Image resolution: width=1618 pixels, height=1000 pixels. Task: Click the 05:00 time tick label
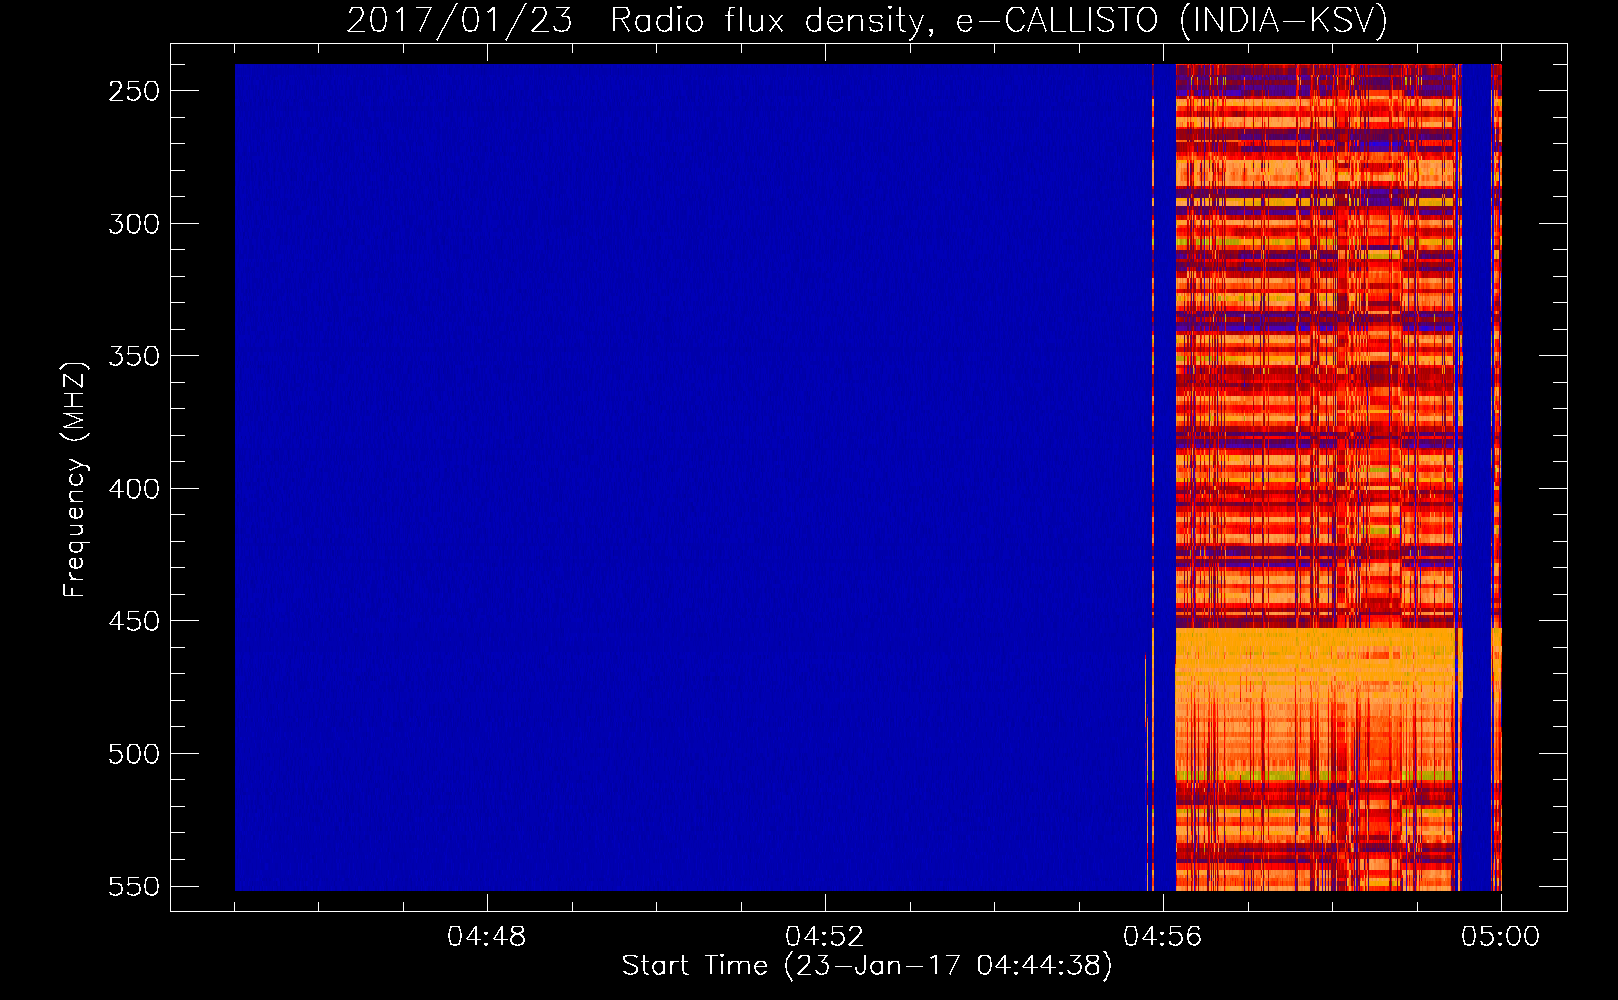[x=1501, y=937]
